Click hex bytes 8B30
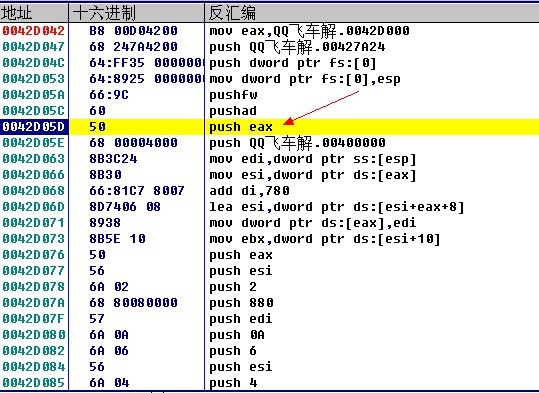Viewport: 539px width, 393px height. (x=105, y=175)
